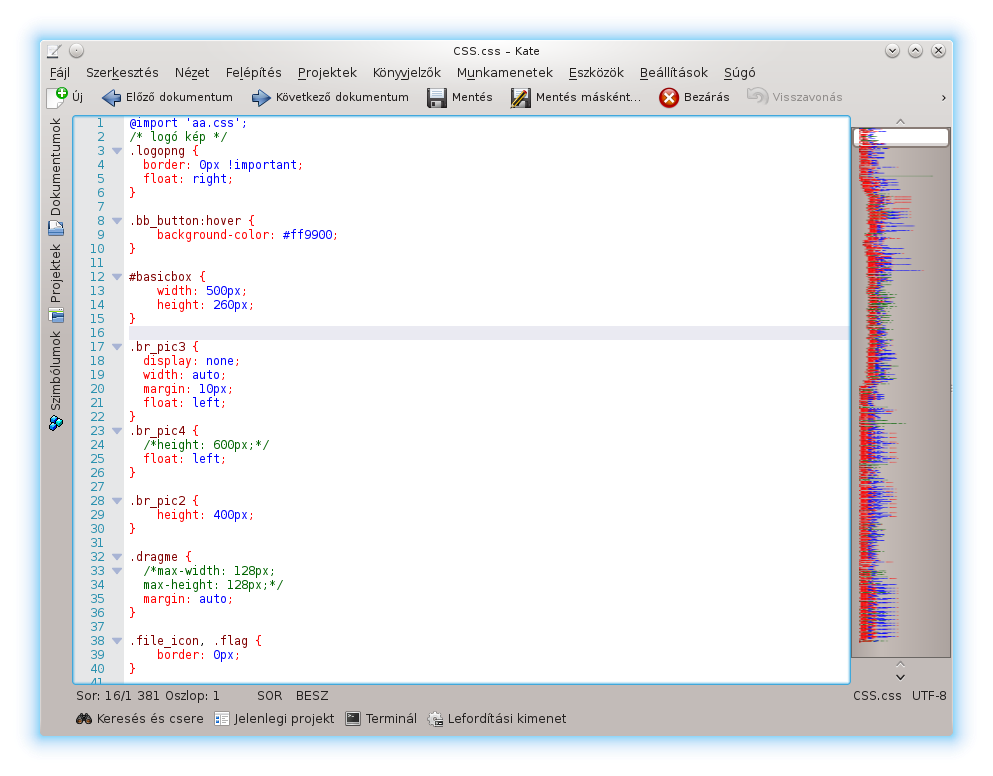Place cursor on the empty line 16
Image resolution: width=993 pixels, height=776 pixels.
489,333
